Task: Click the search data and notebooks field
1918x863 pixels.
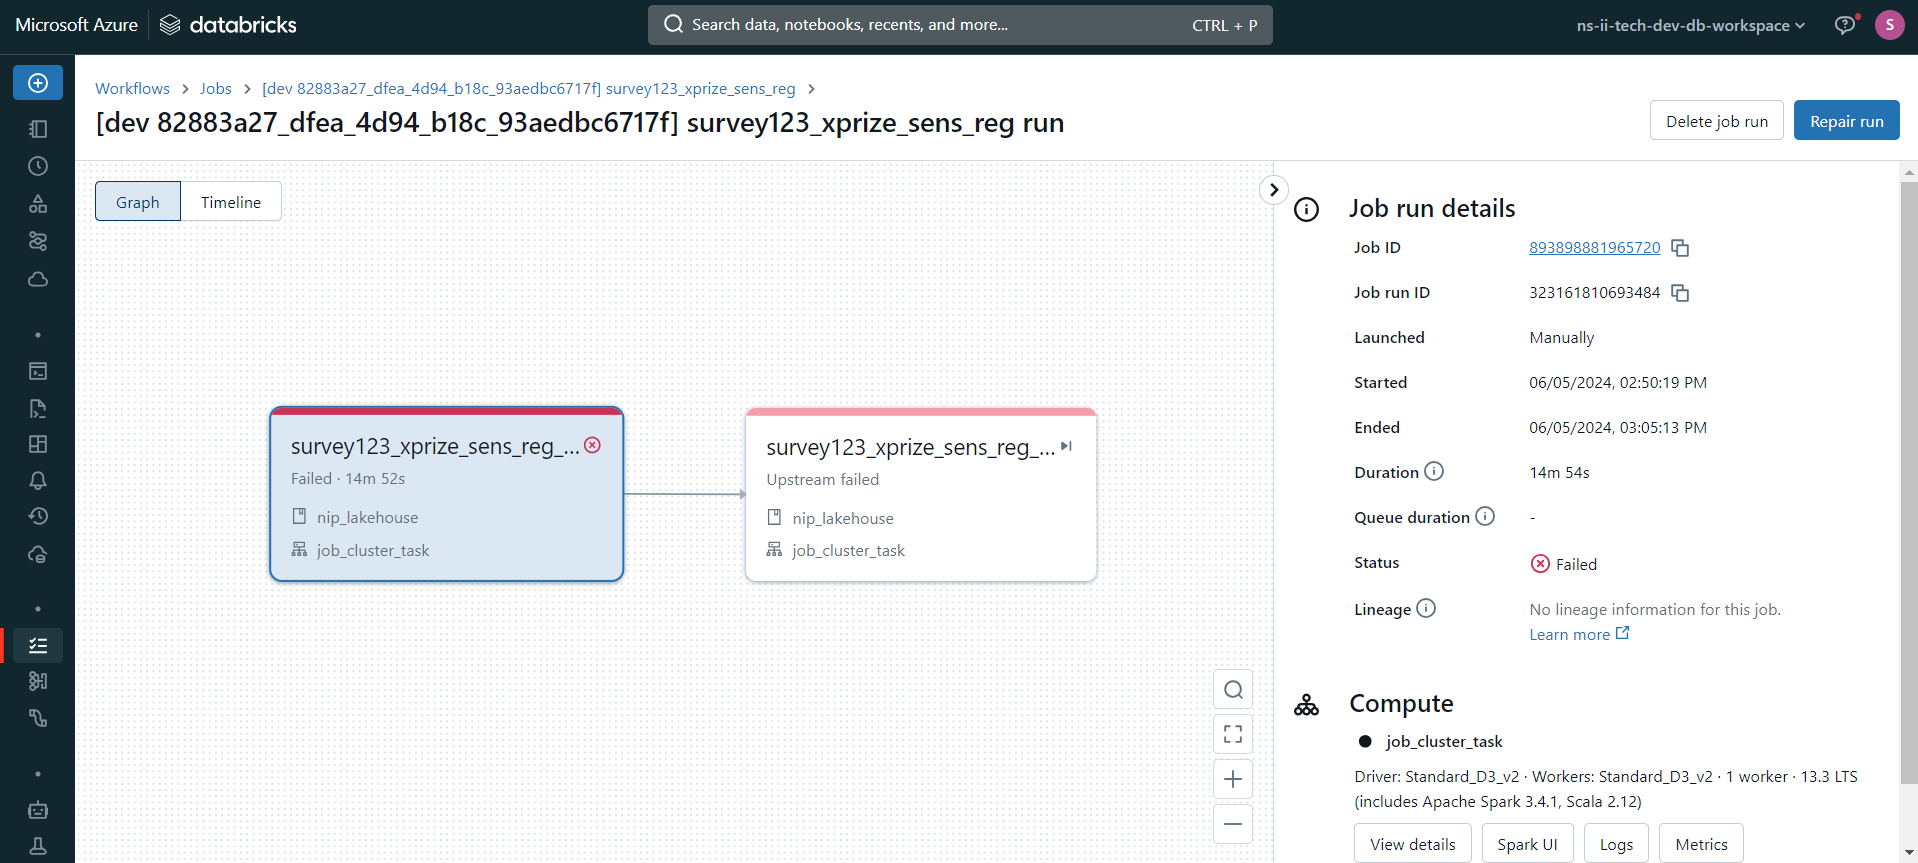Action: 960,25
